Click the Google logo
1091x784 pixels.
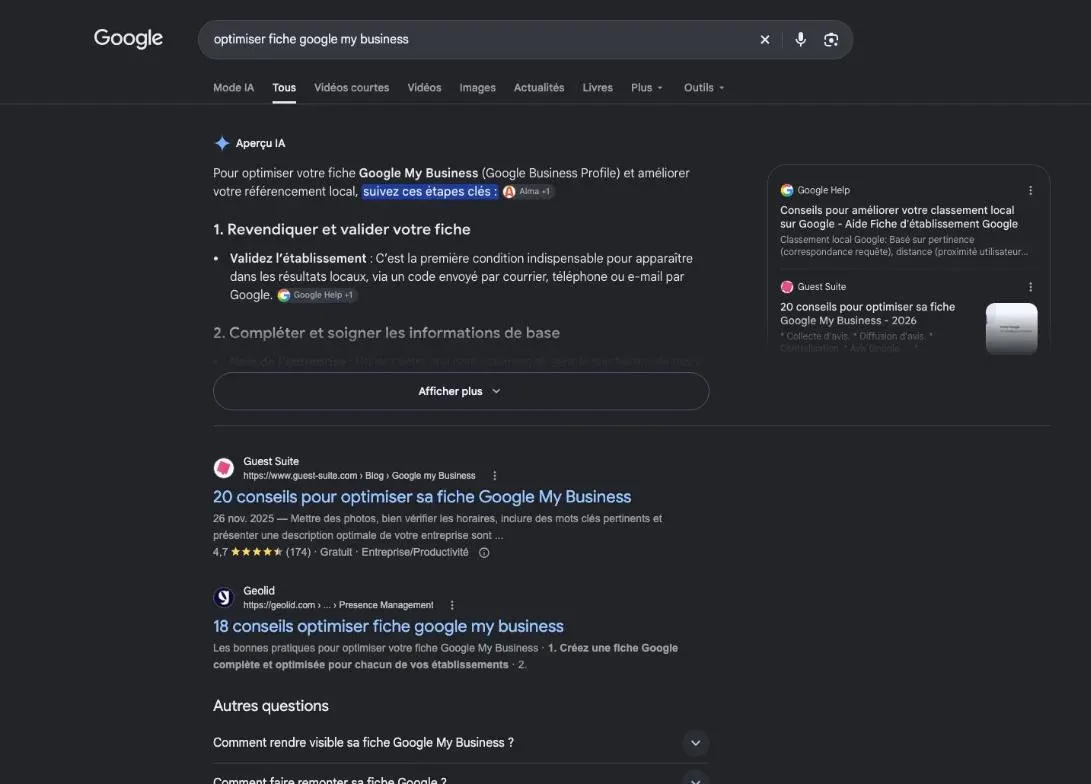pos(128,38)
